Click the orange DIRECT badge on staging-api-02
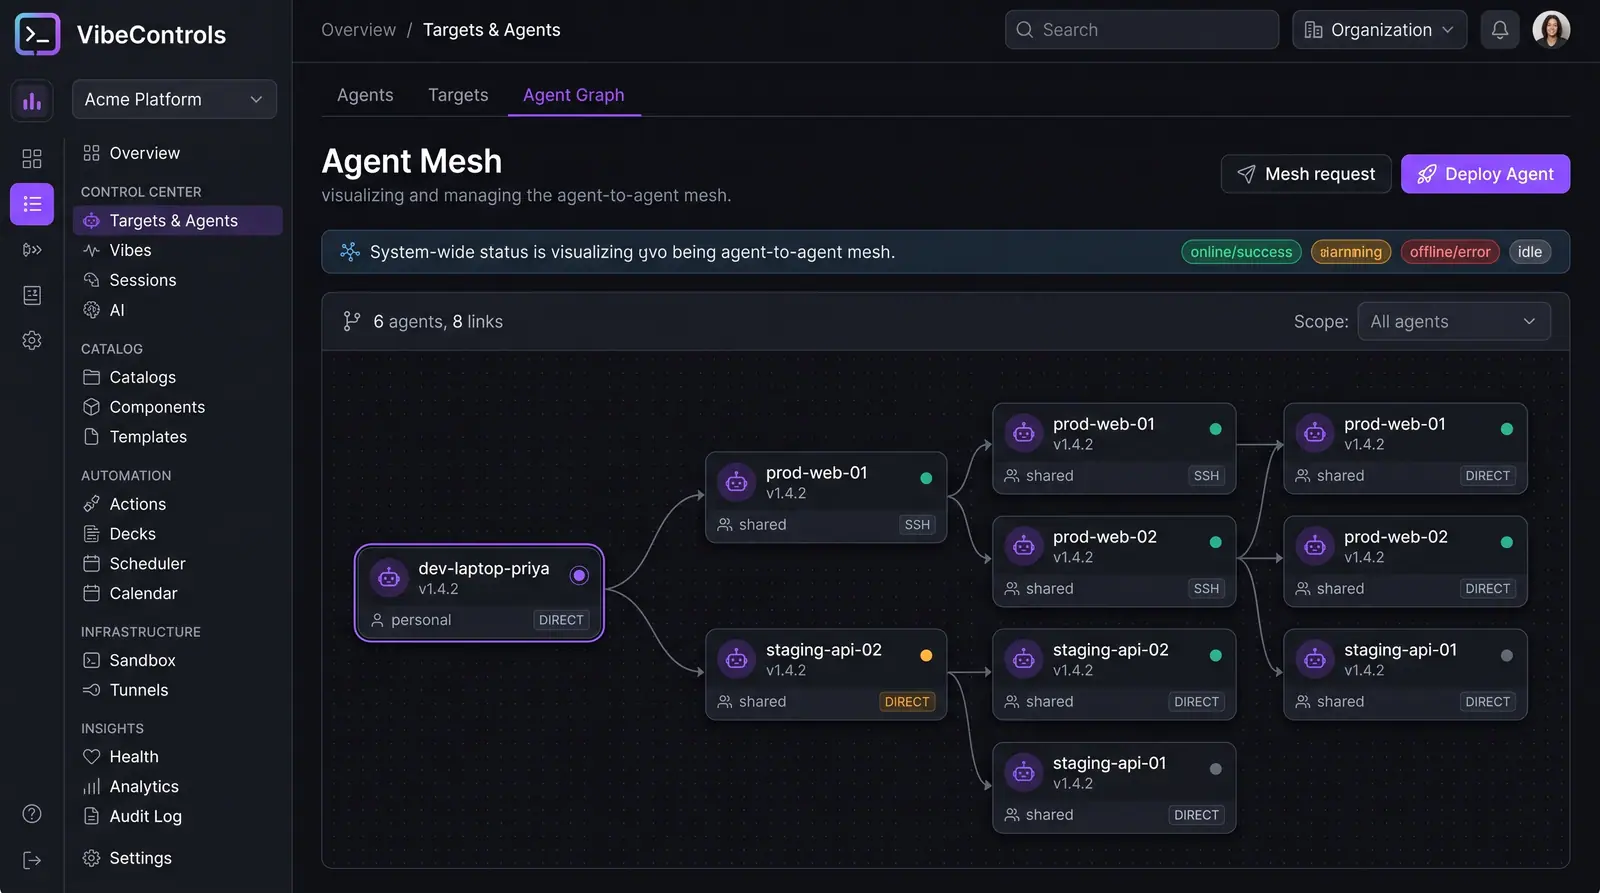The width and height of the screenshot is (1600, 893). pyautogui.click(x=907, y=702)
